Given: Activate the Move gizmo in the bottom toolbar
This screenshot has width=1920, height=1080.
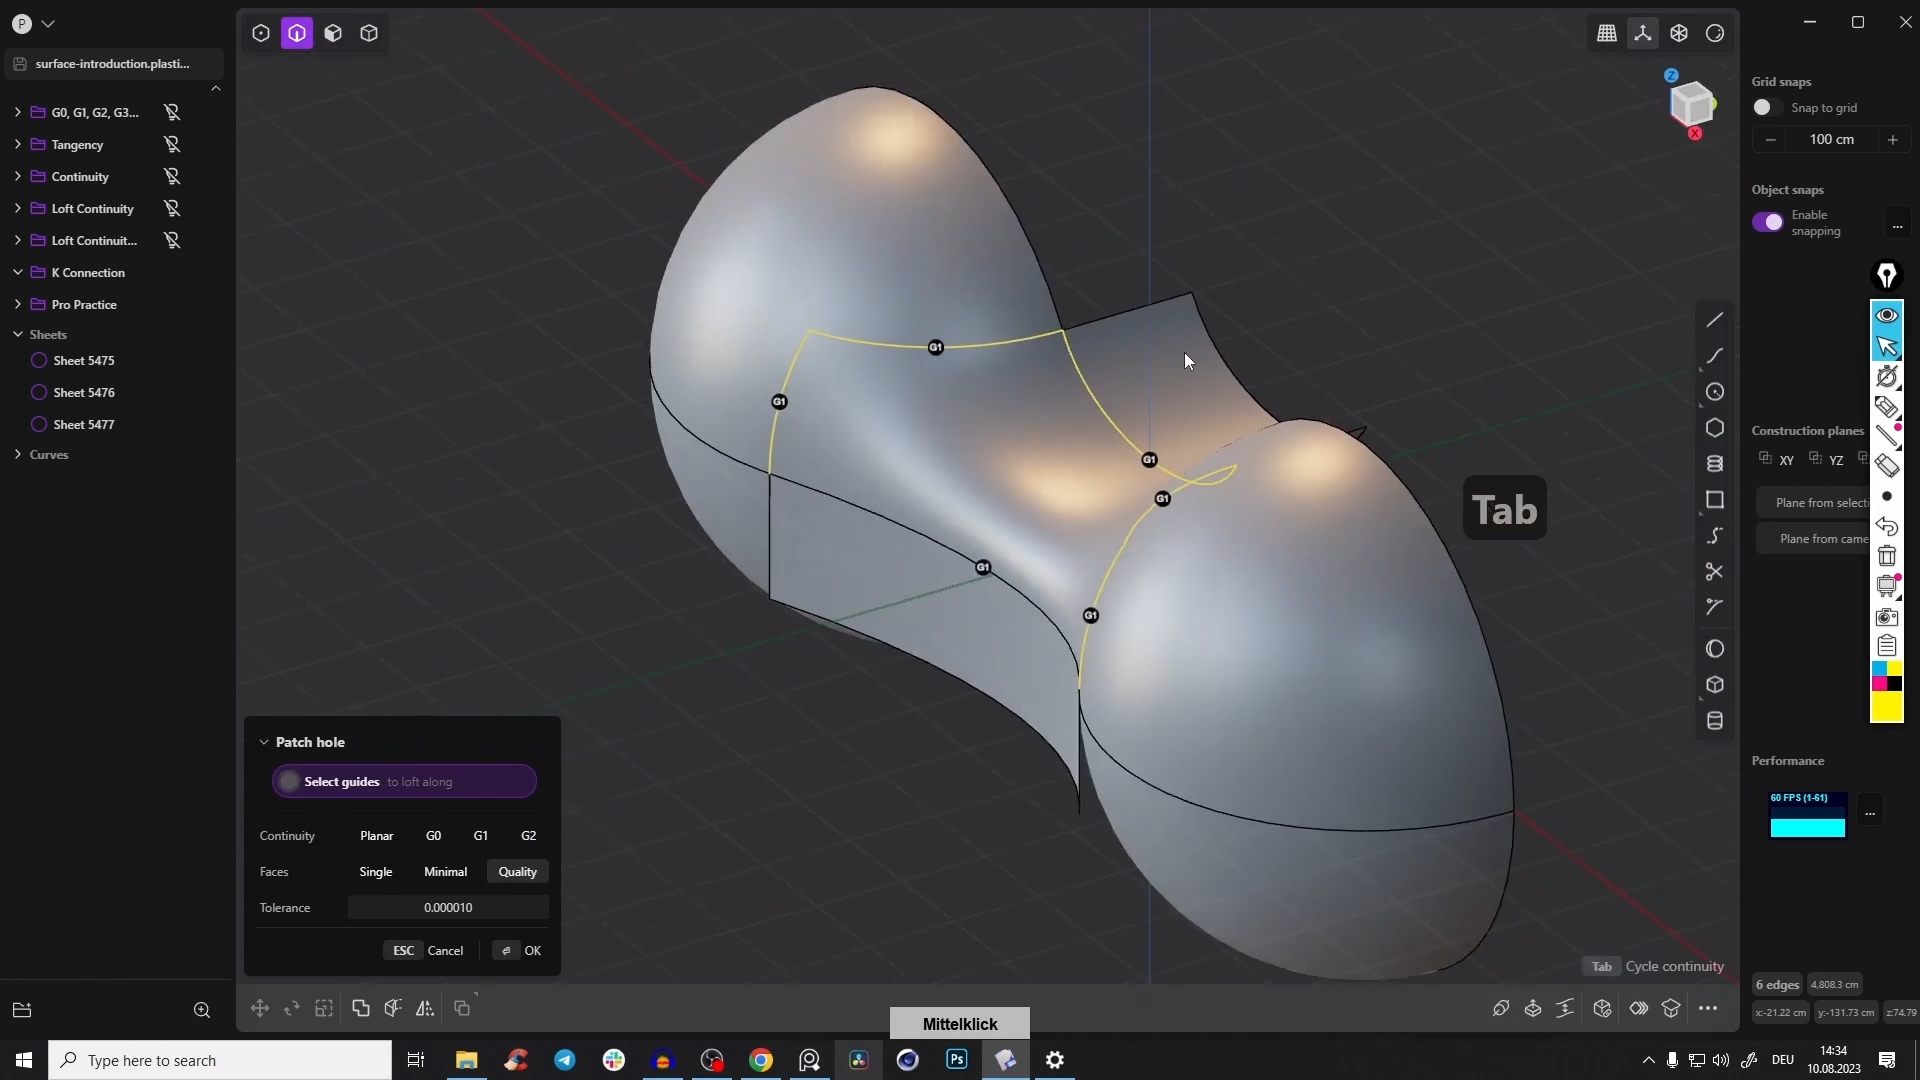Looking at the screenshot, I should pyautogui.click(x=260, y=1009).
